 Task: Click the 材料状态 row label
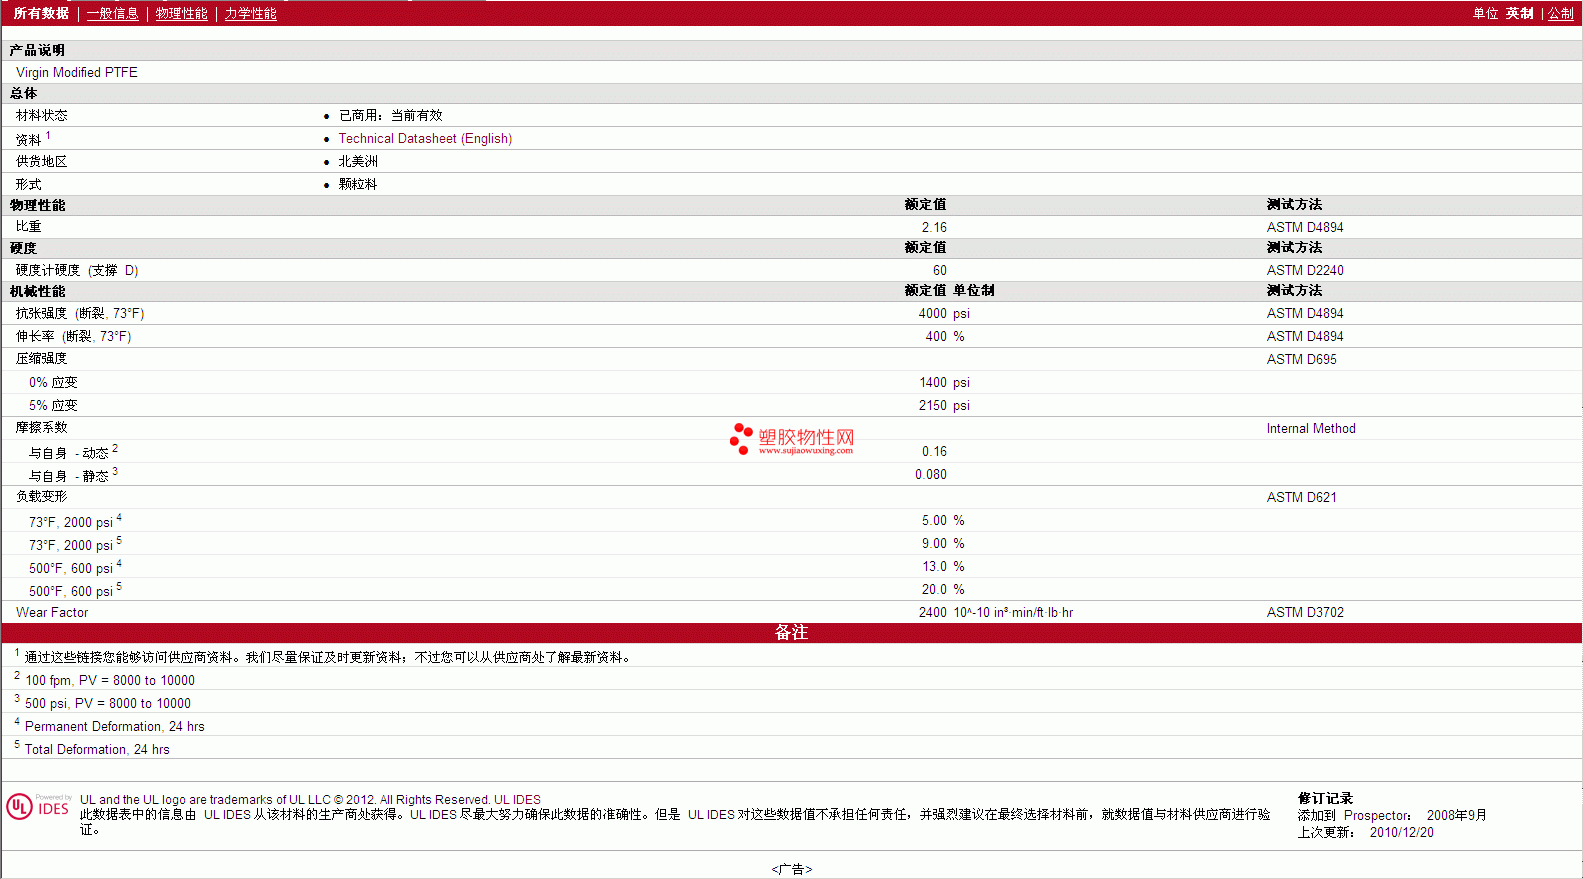pos(42,115)
